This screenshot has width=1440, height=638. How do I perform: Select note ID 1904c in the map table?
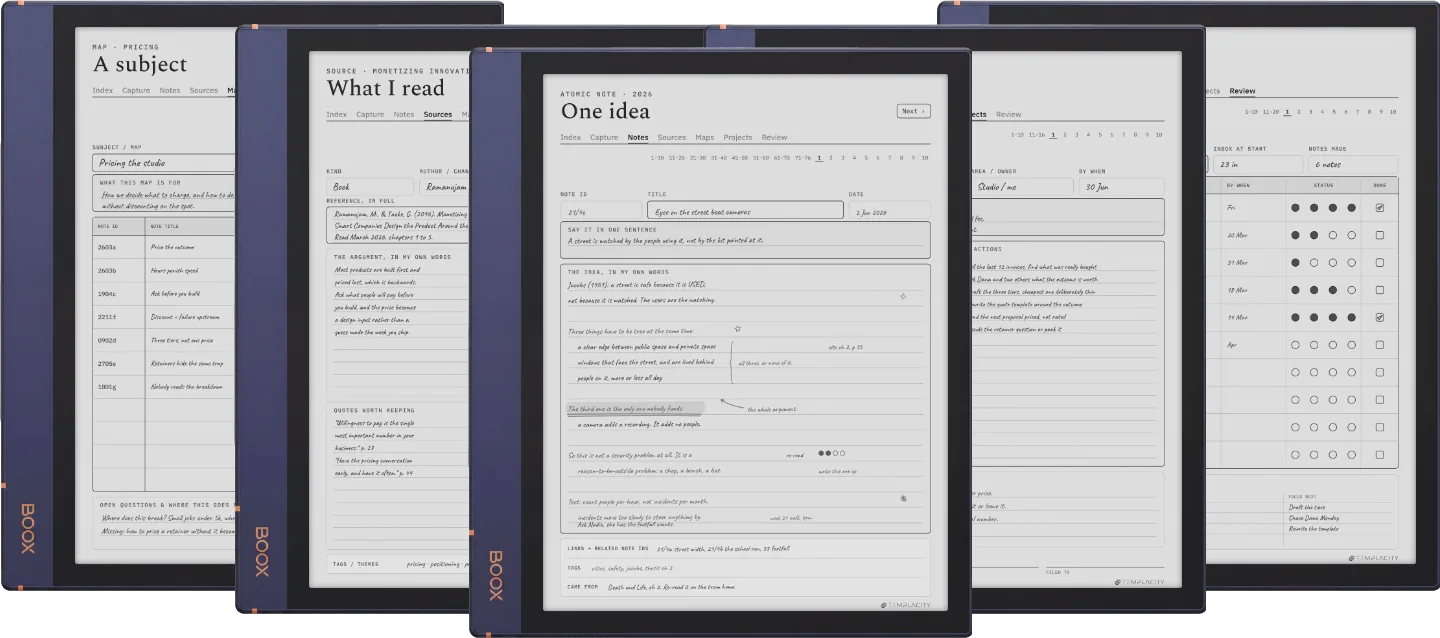[107, 294]
